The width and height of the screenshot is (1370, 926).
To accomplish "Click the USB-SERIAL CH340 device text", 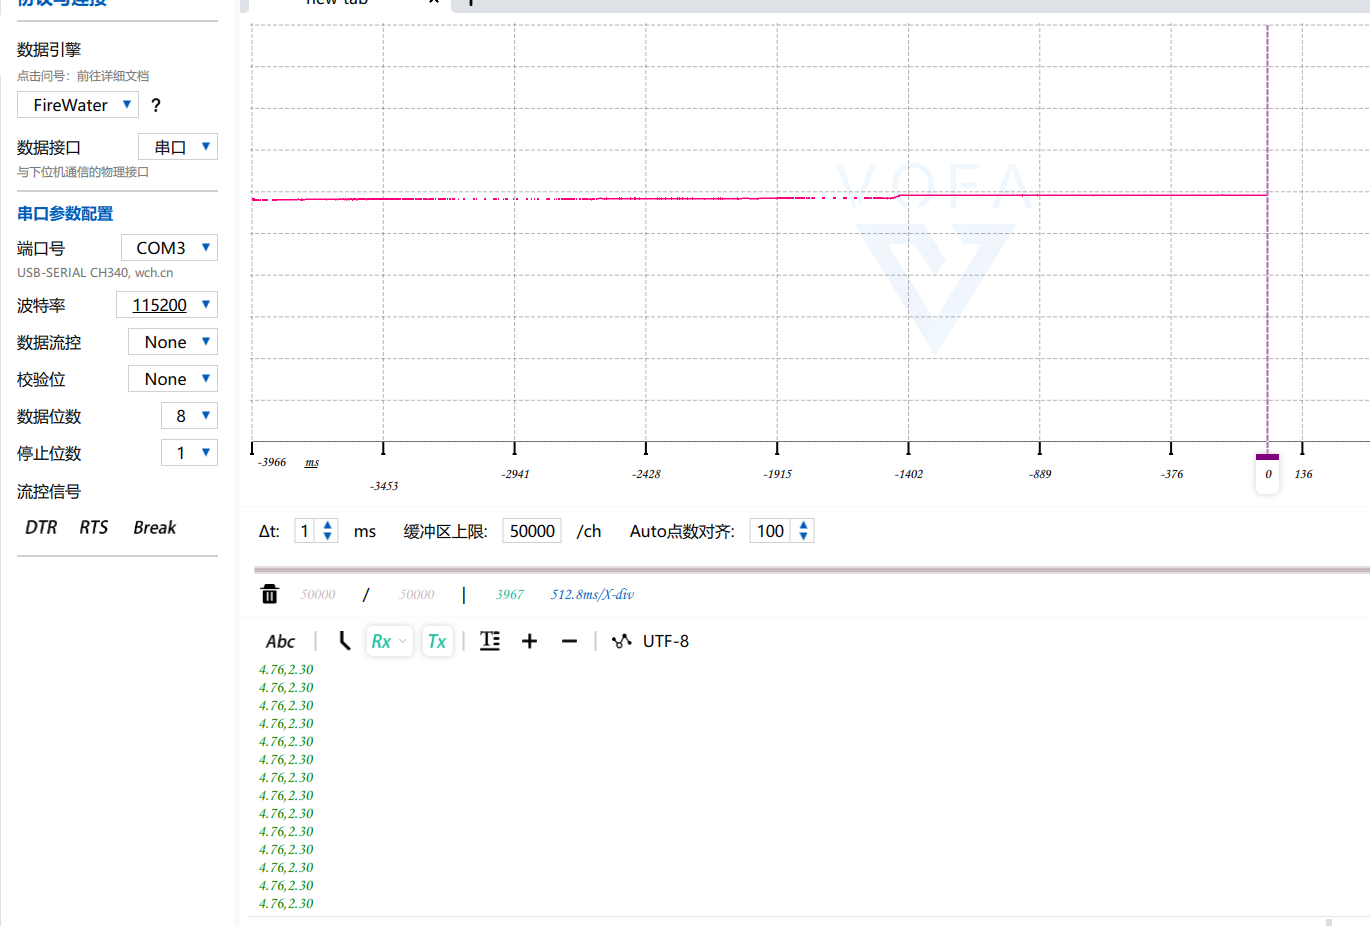I will coord(95,272).
